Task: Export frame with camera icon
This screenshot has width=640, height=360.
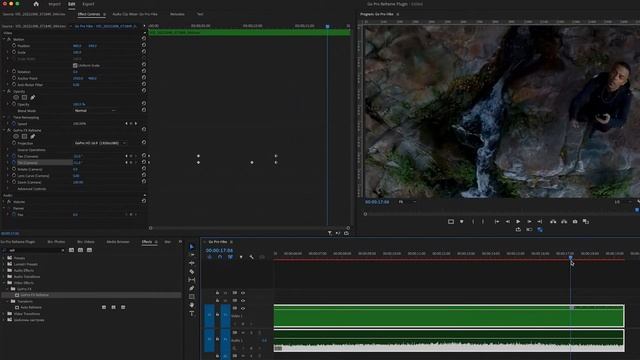Action: [x=575, y=221]
